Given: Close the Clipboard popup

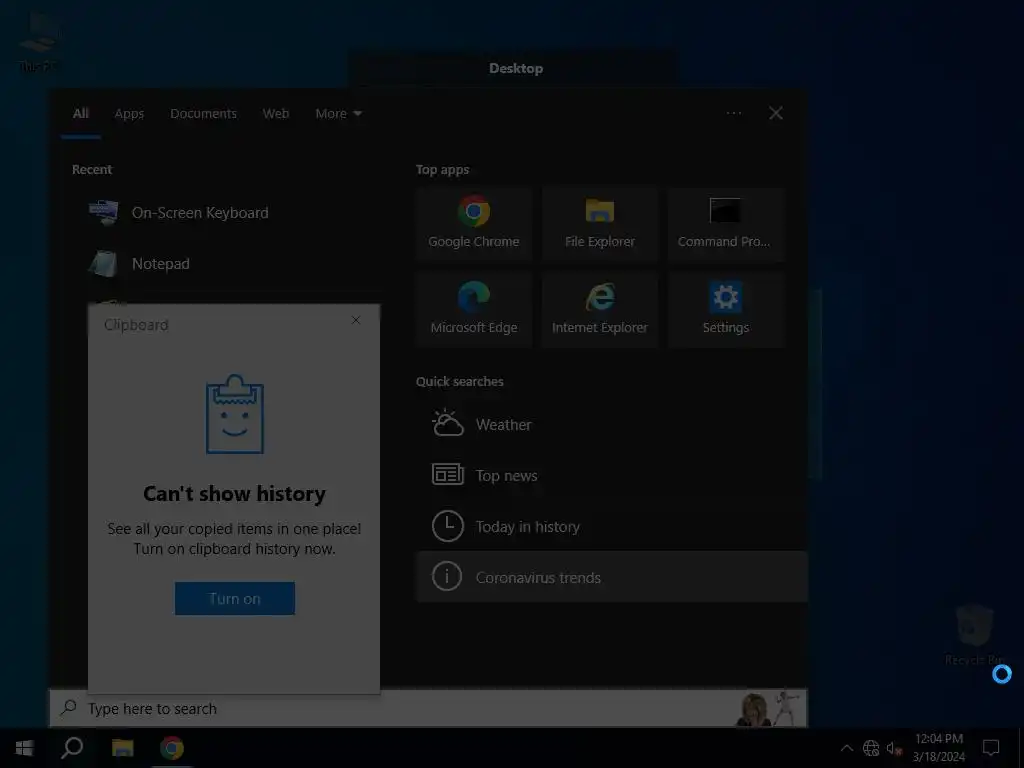Looking at the screenshot, I should click(x=356, y=320).
